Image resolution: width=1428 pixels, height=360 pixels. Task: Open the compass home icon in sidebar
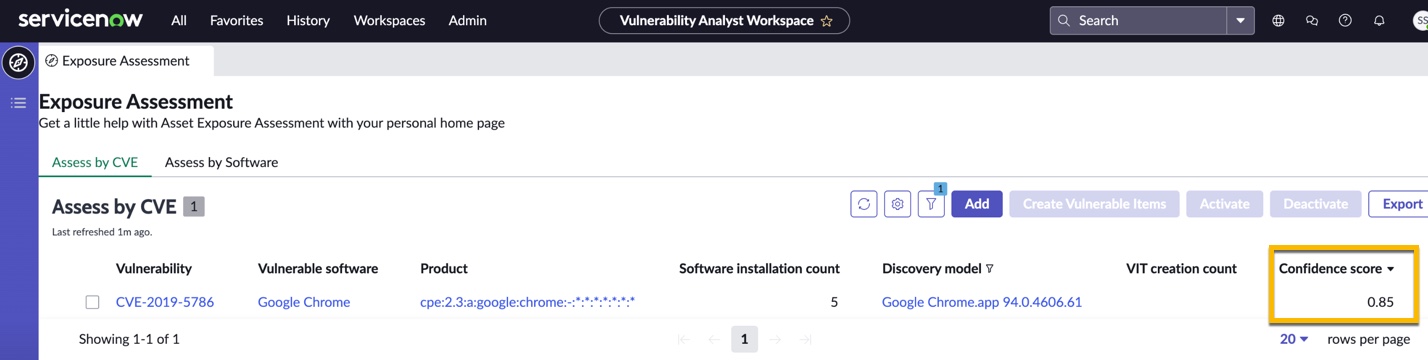click(18, 62)
